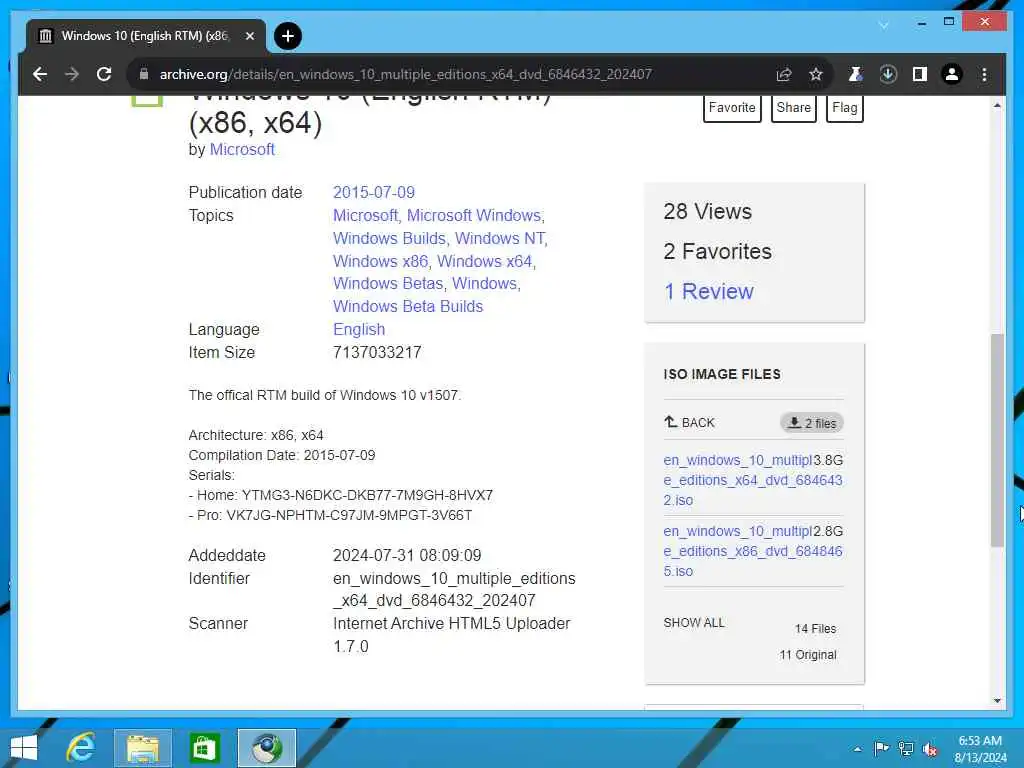Image resolution: width=1024 pixels, height=768 pixels.
Task: Open the Windows Builds topic
Action: pos(390,238)
